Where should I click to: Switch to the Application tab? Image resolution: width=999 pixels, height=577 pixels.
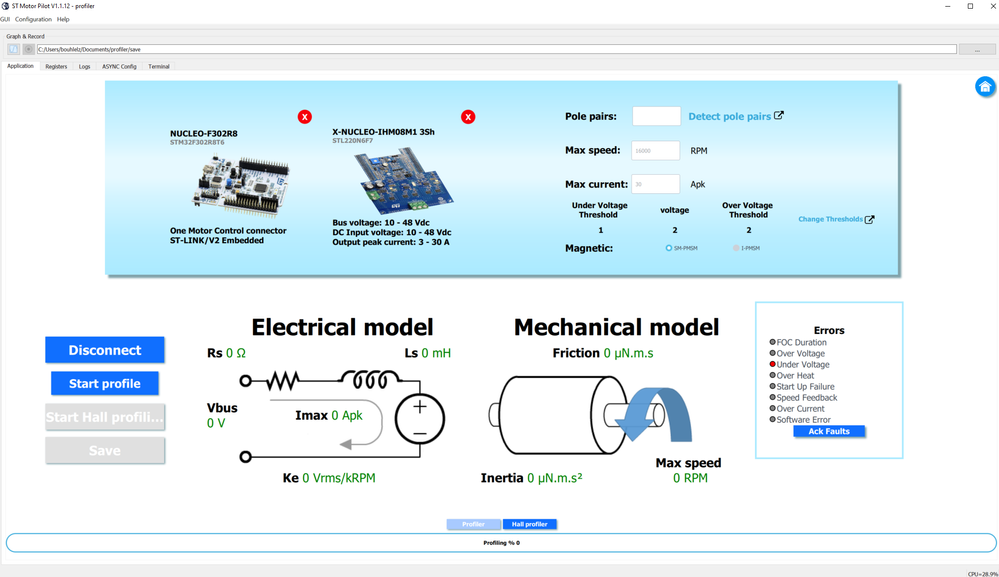click(20, 66)
